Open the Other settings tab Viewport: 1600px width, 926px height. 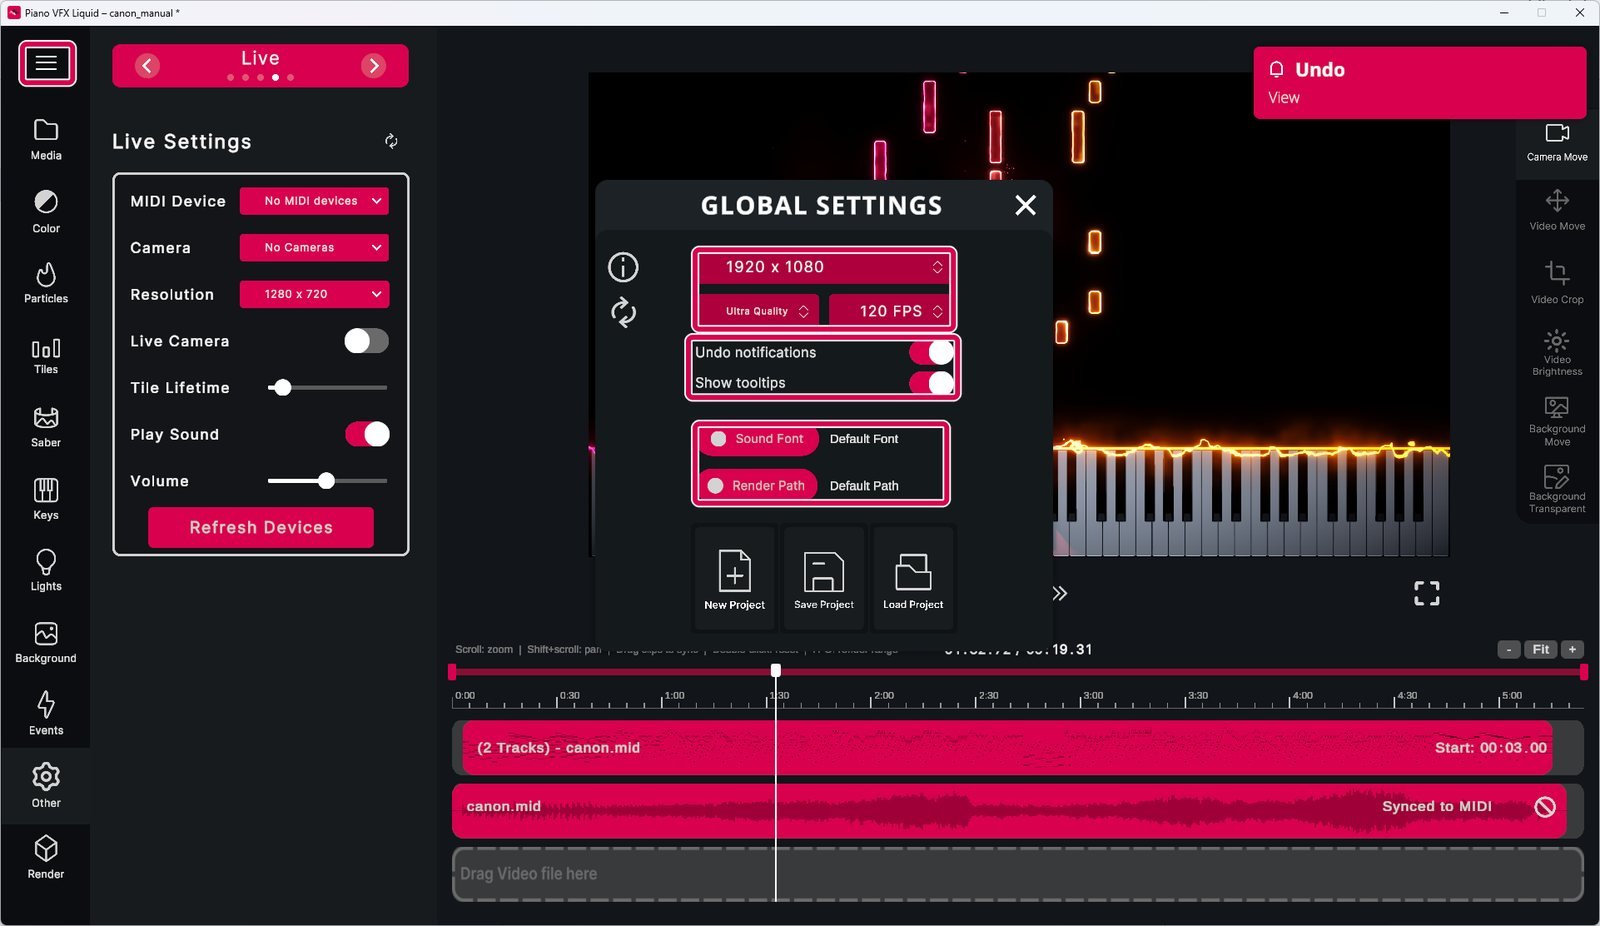tap(46, 786)
